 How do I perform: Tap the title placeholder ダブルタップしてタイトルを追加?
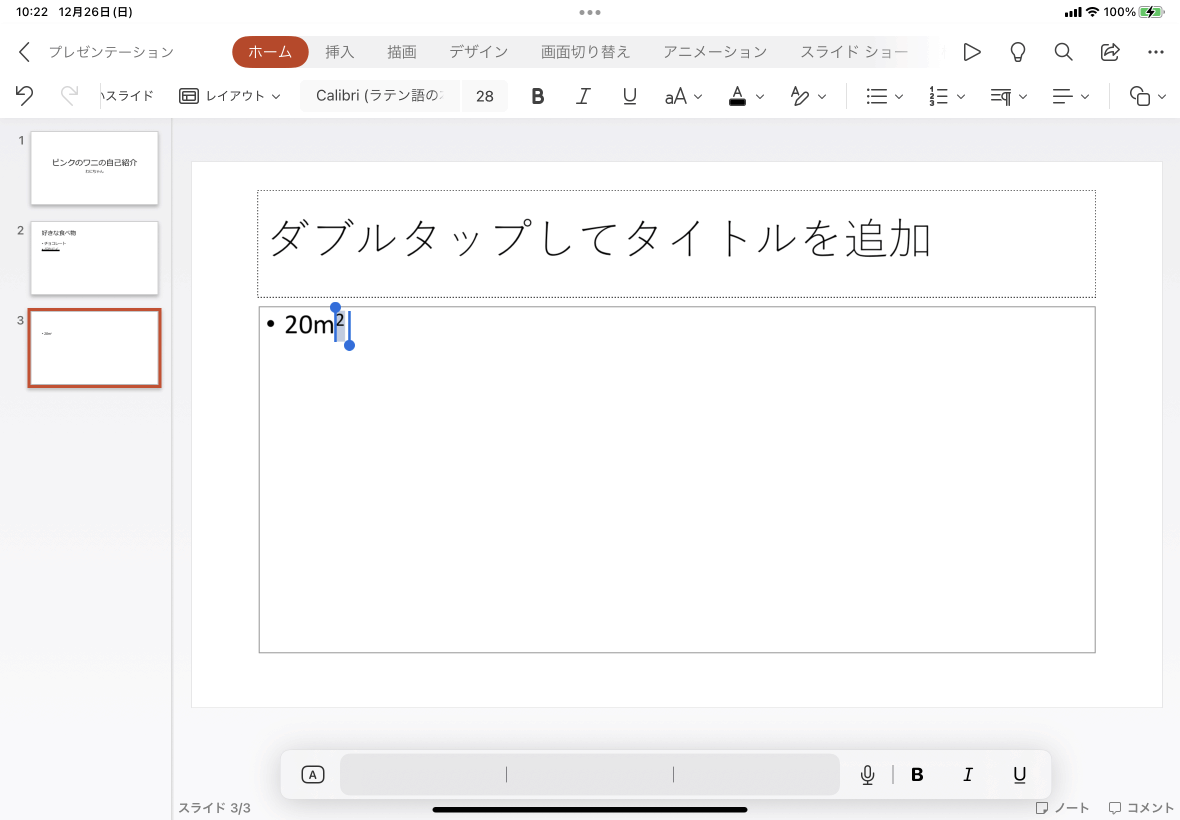click(x=676, y=244)
